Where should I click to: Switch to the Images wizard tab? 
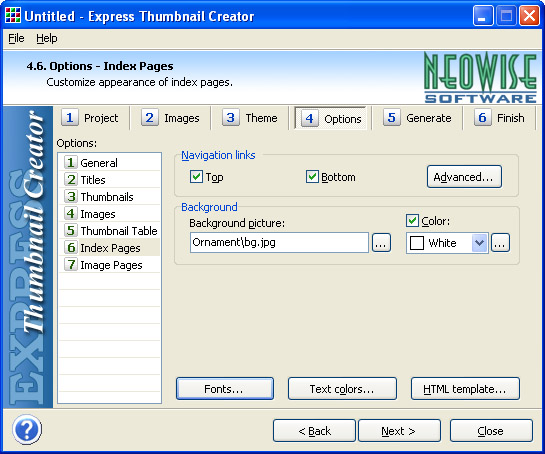coord(171,118)
